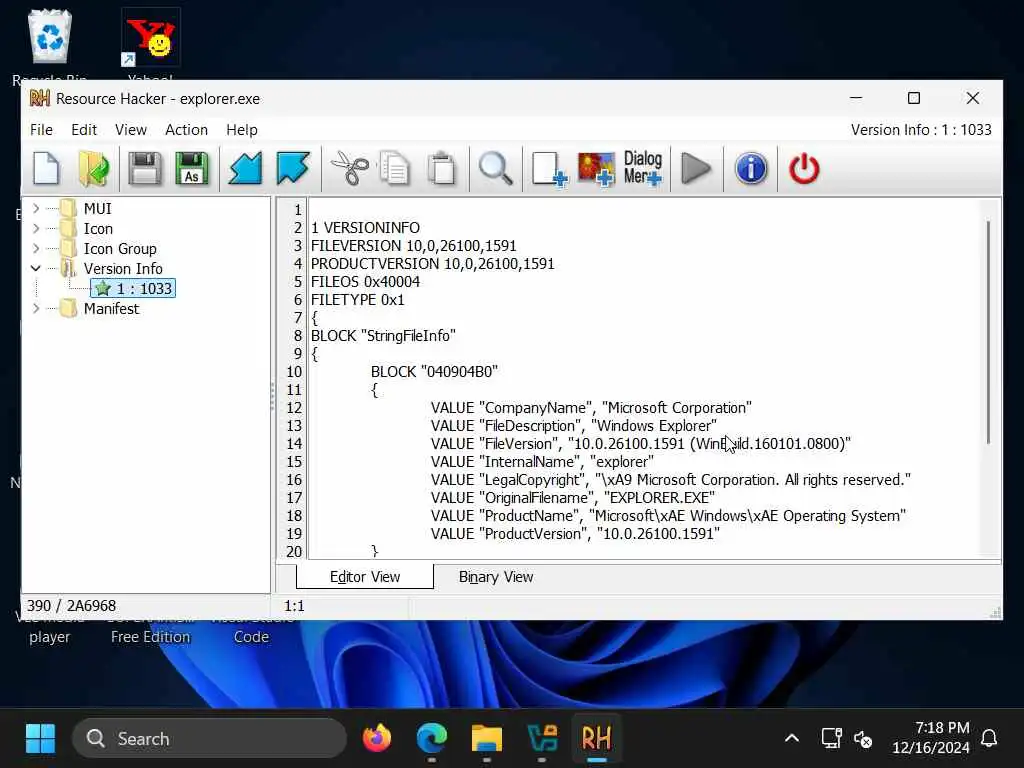This screenshot has height=768, width=1024.
Task: Click the status bar offset 390 / 2A6968
Action: [x=72, y=605]
